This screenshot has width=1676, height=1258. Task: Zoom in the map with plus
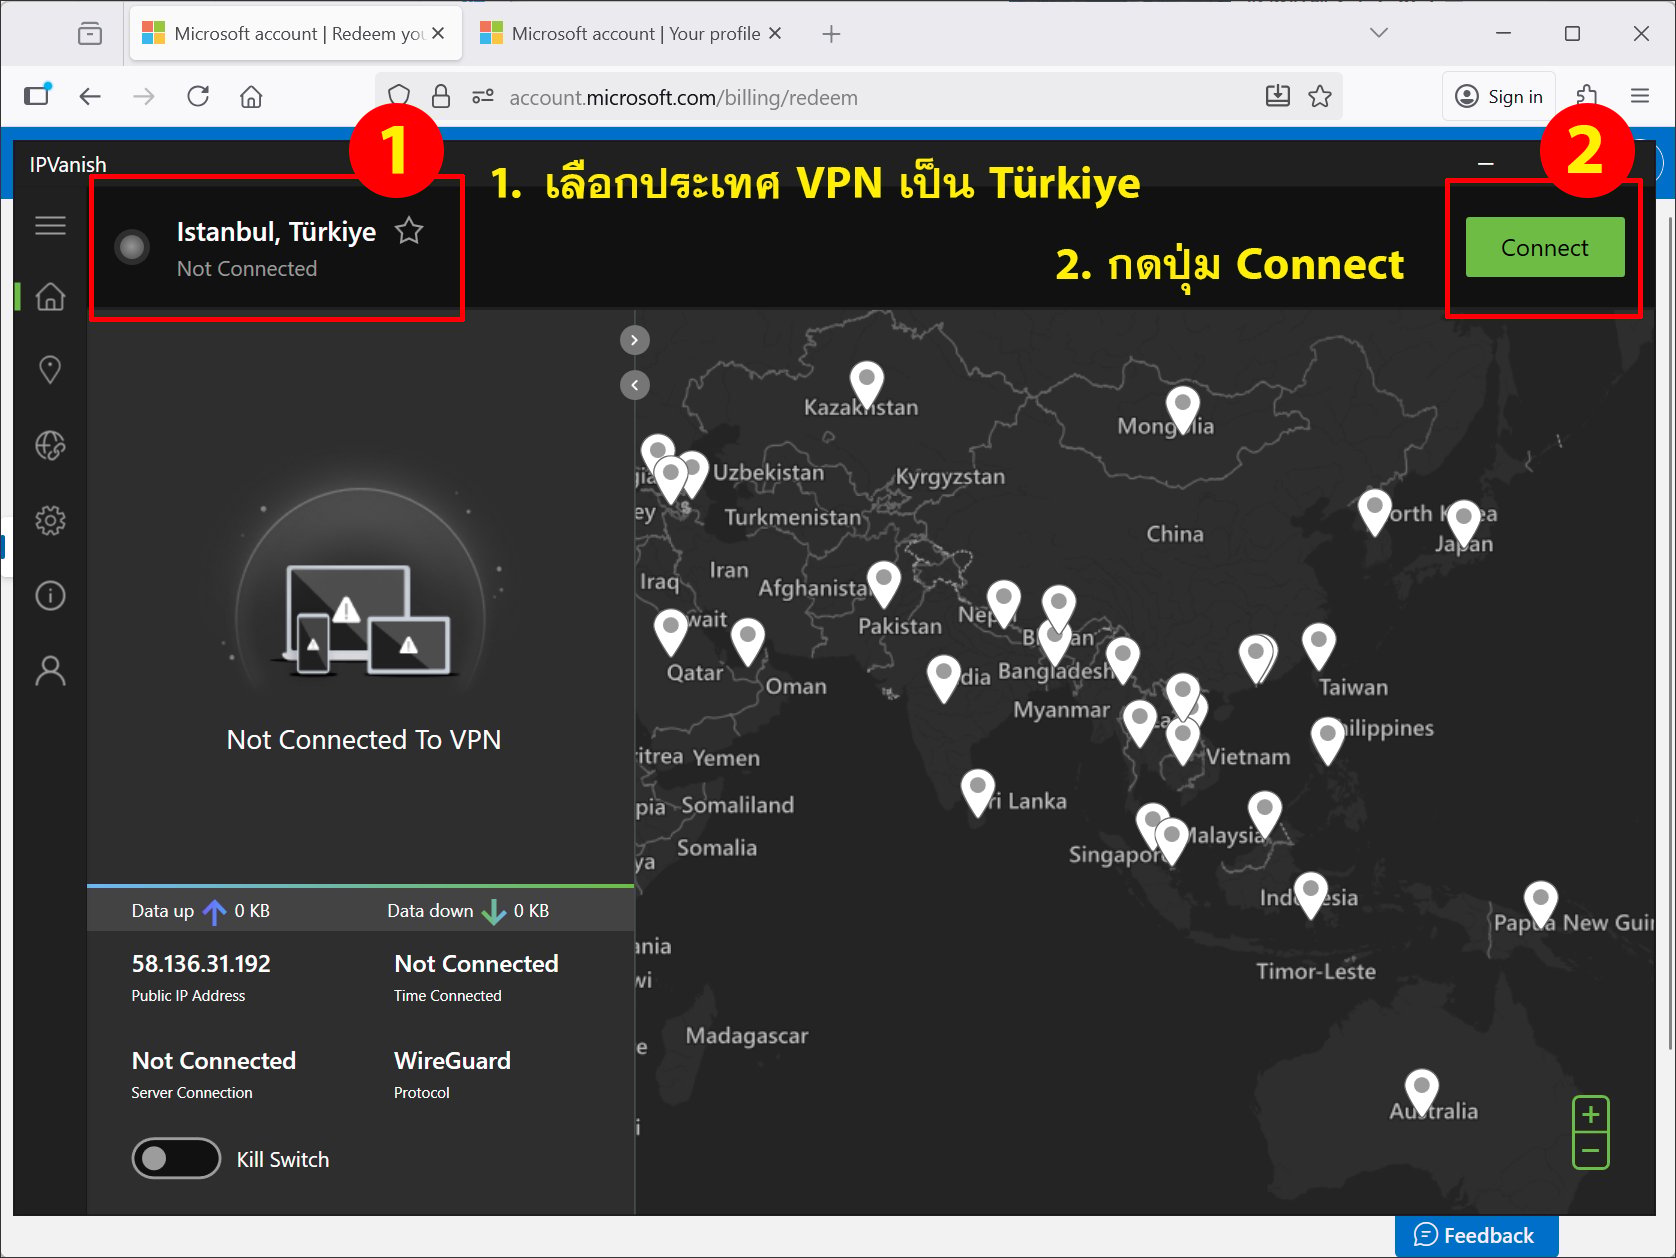[1591, 1115]
